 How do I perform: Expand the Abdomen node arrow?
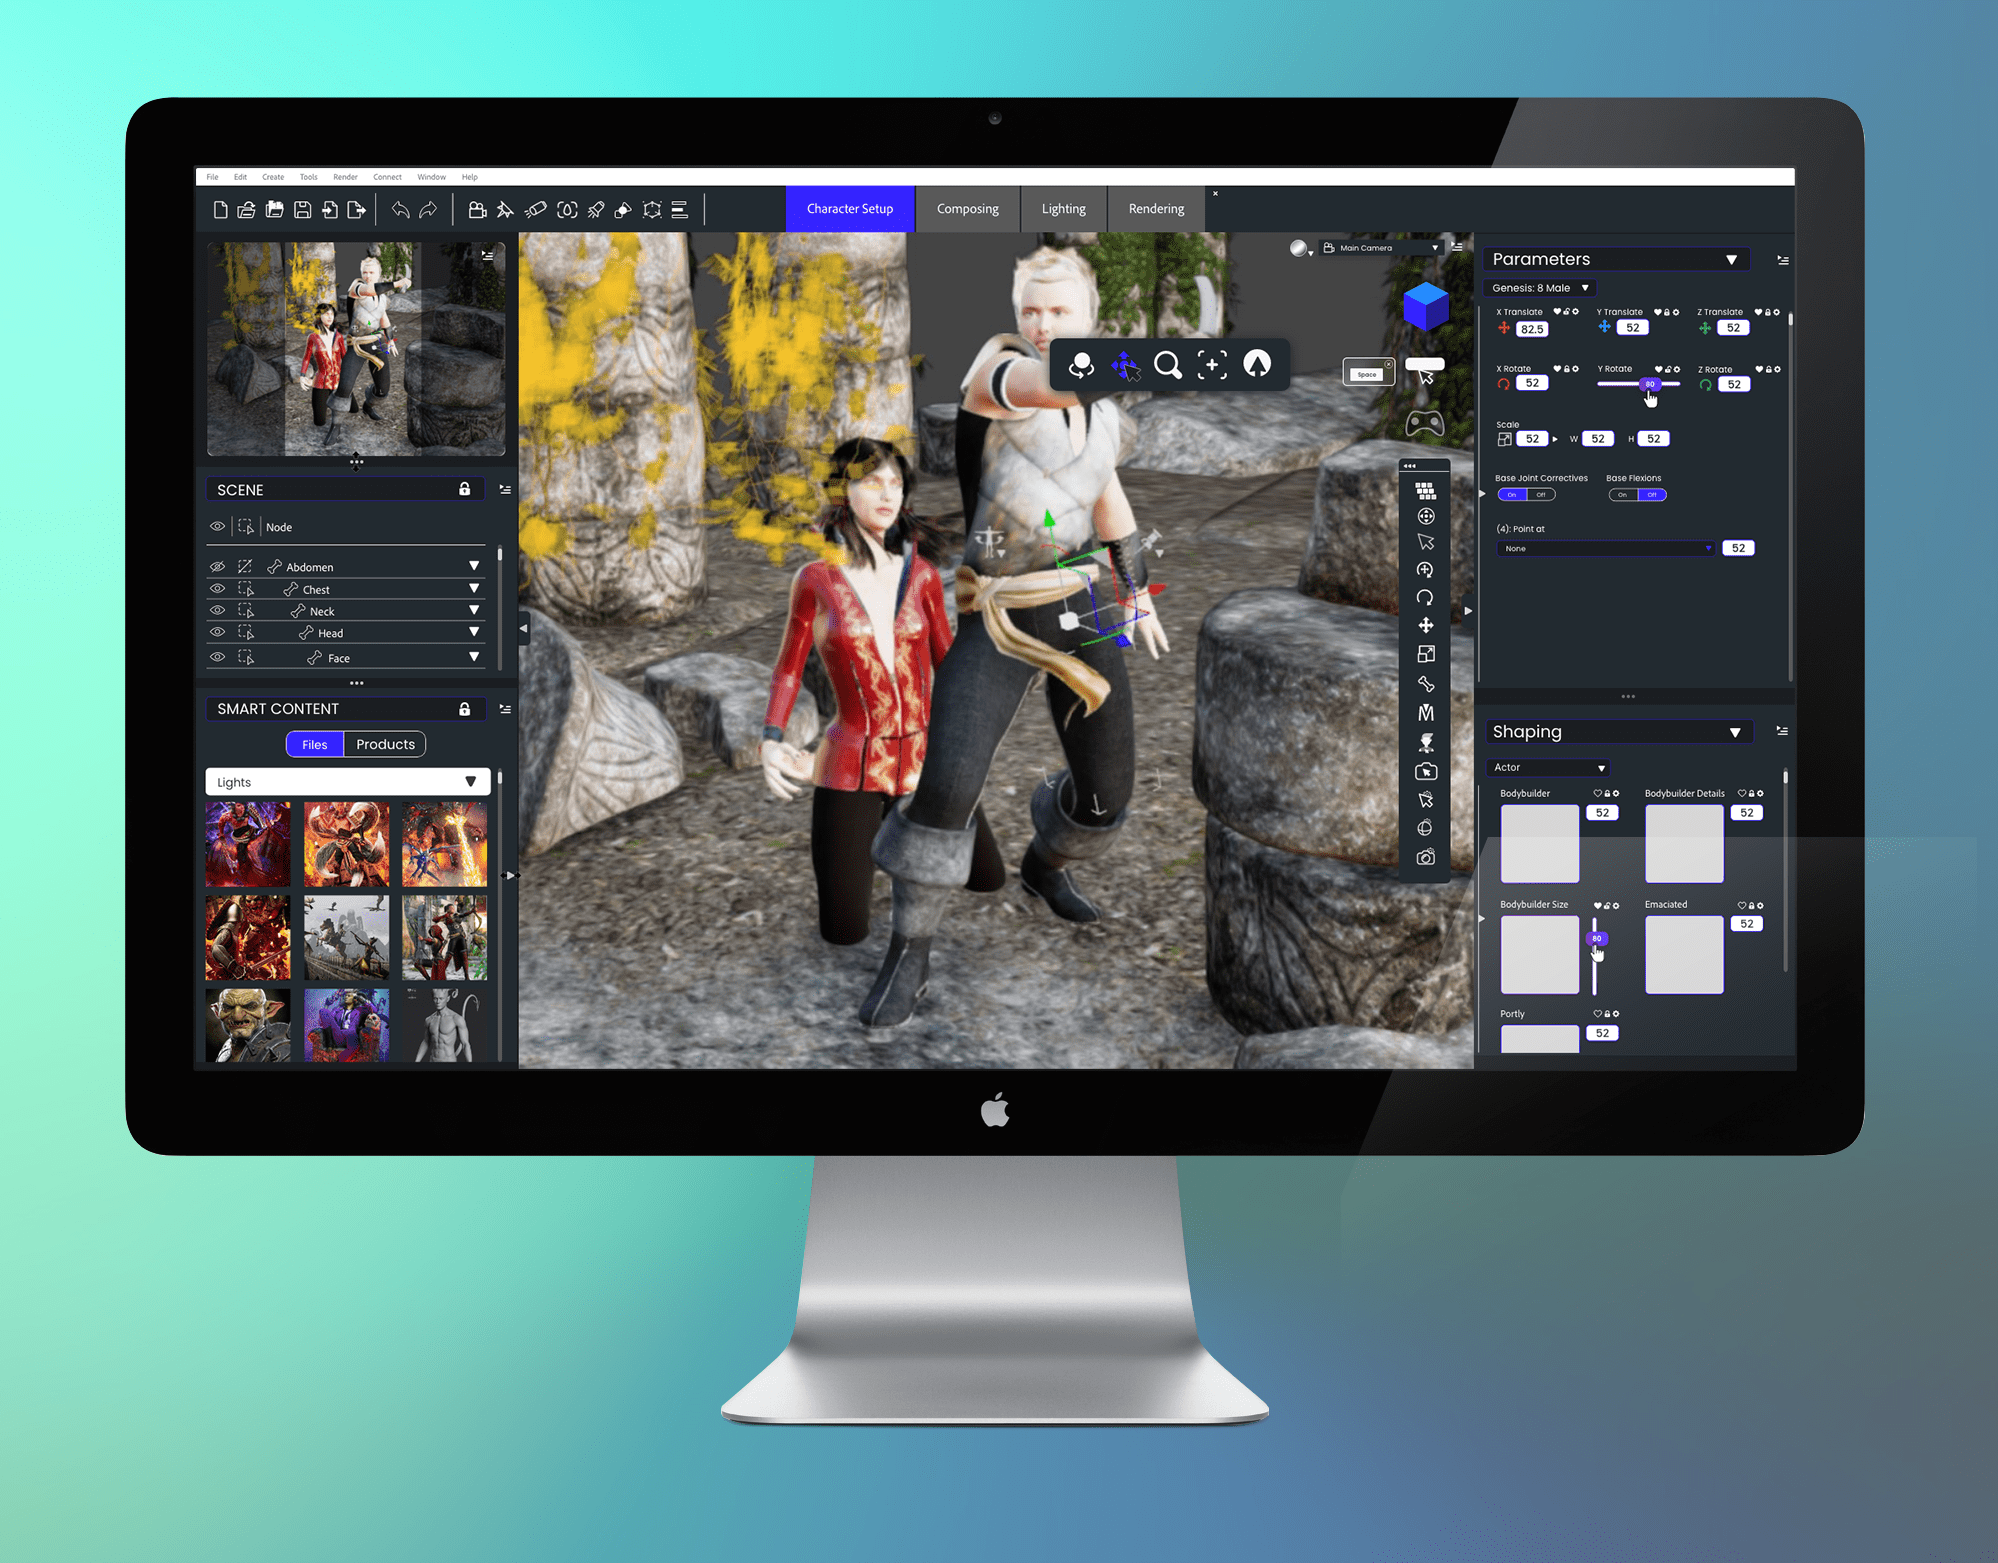point(474,566)
